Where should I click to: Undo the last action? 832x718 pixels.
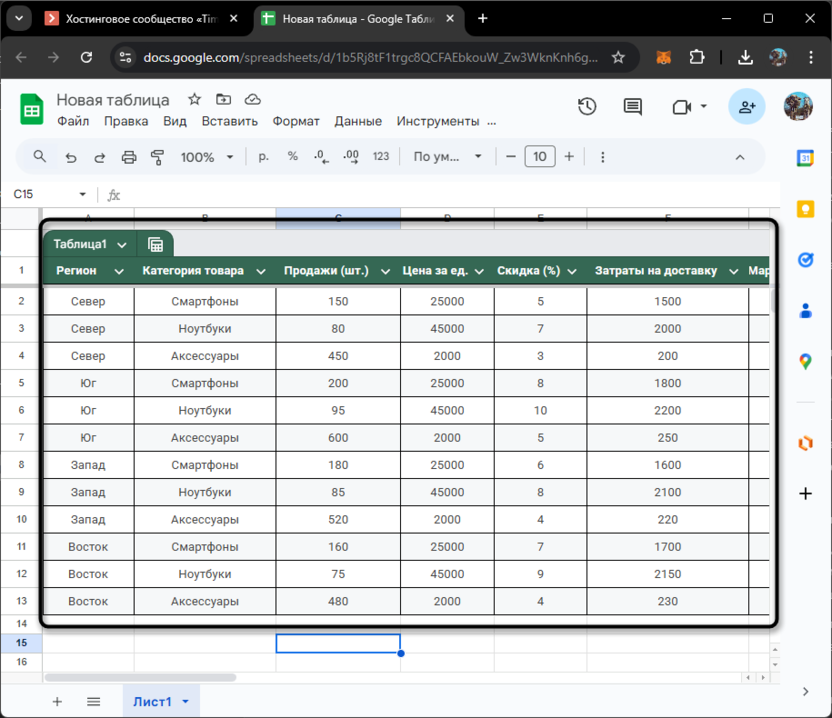(70, 157)
